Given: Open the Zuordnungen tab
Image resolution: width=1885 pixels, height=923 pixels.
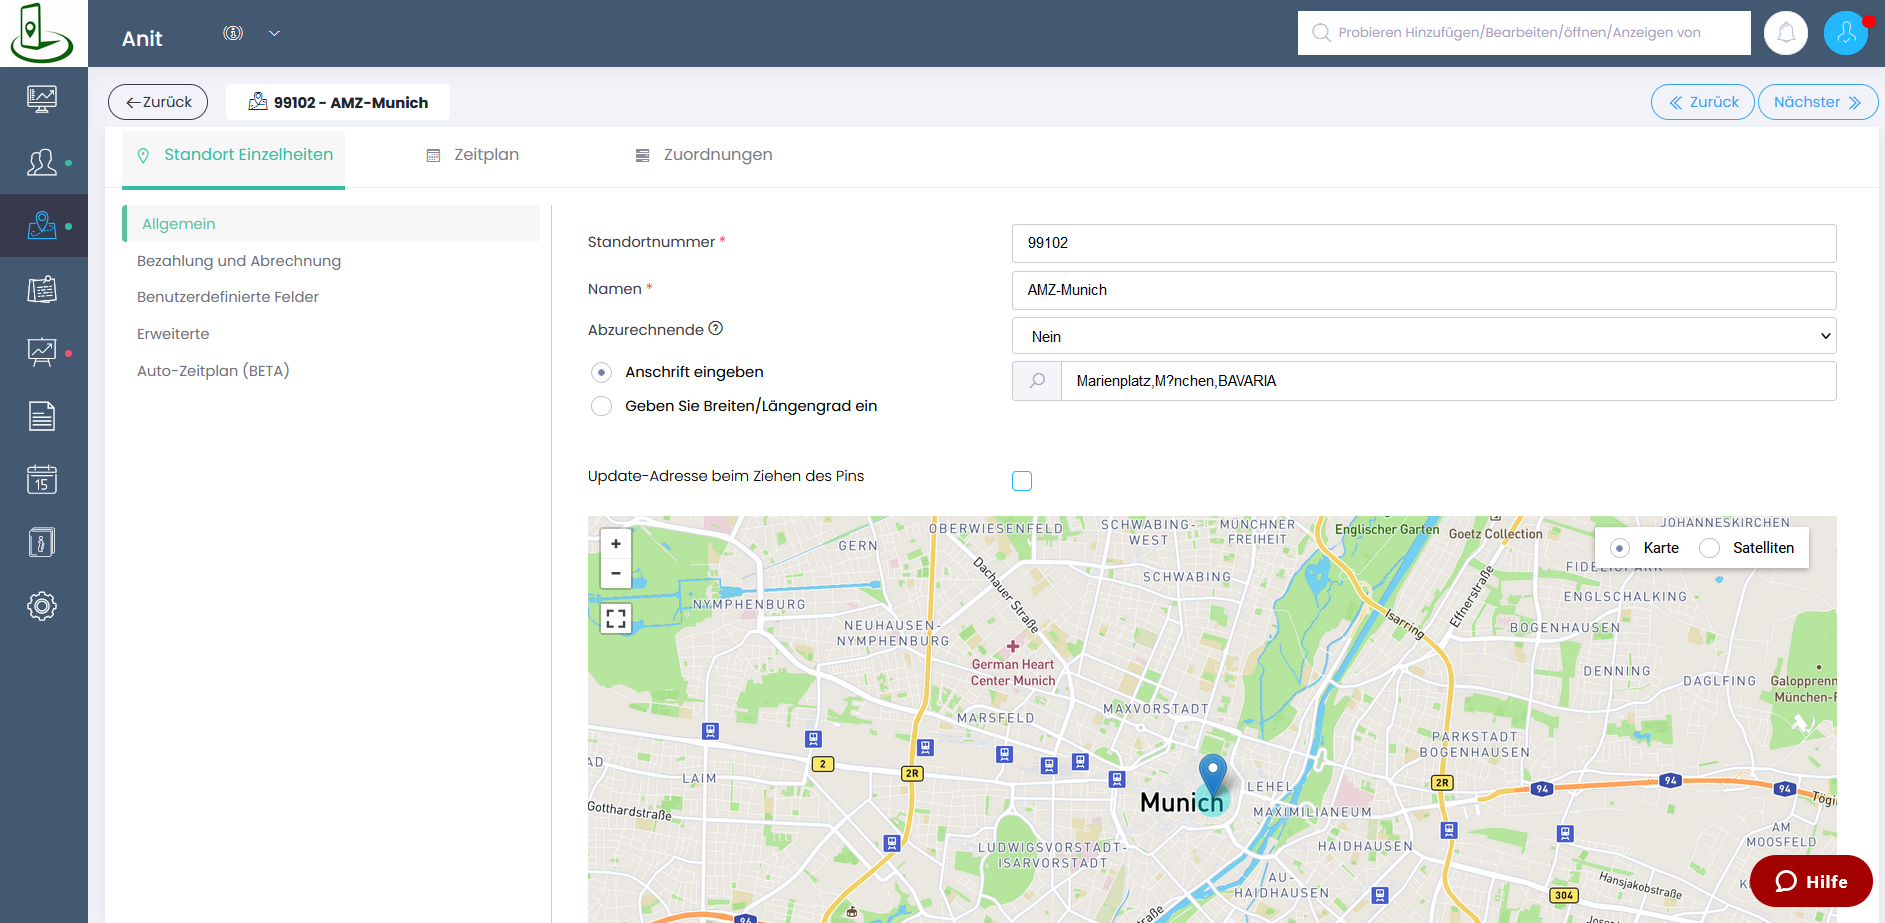Looking at the screenshot, I should (704, 155).
